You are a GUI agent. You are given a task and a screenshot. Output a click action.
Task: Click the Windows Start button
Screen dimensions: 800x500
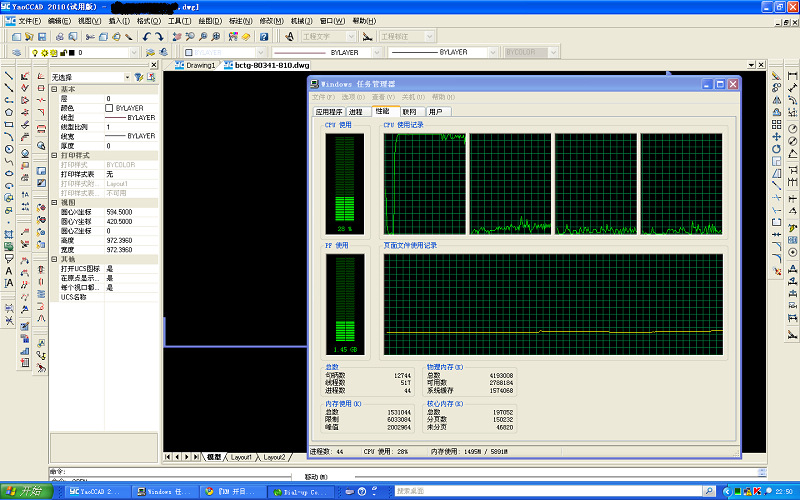pos(27,491)
